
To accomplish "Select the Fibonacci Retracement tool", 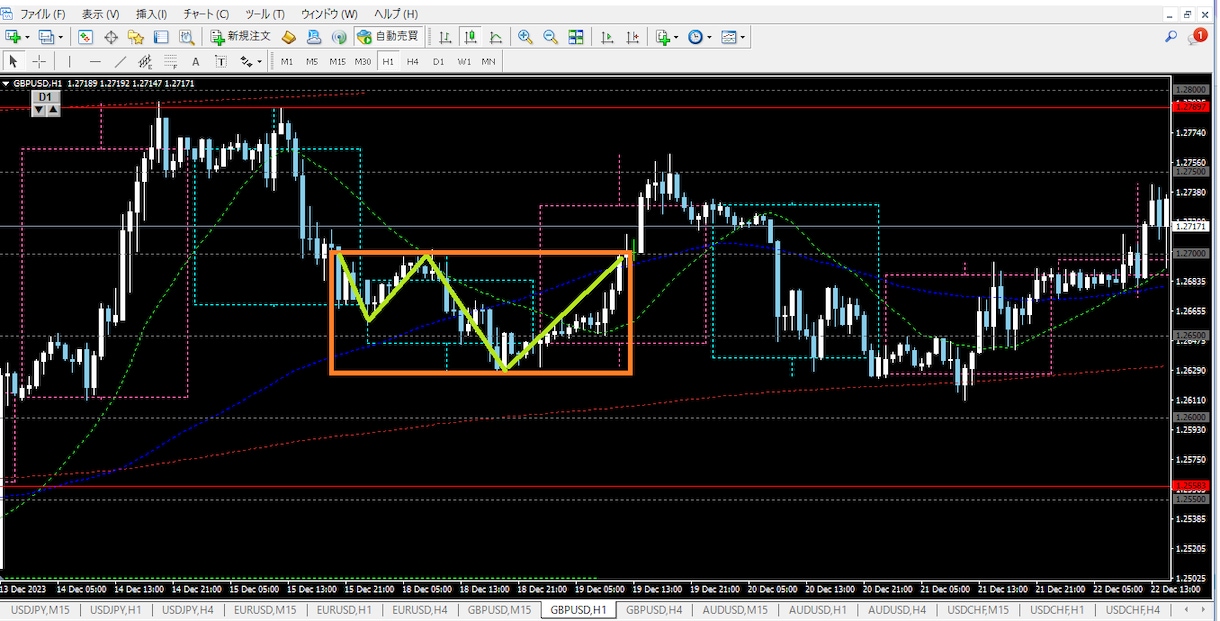I will coord(170,62).
